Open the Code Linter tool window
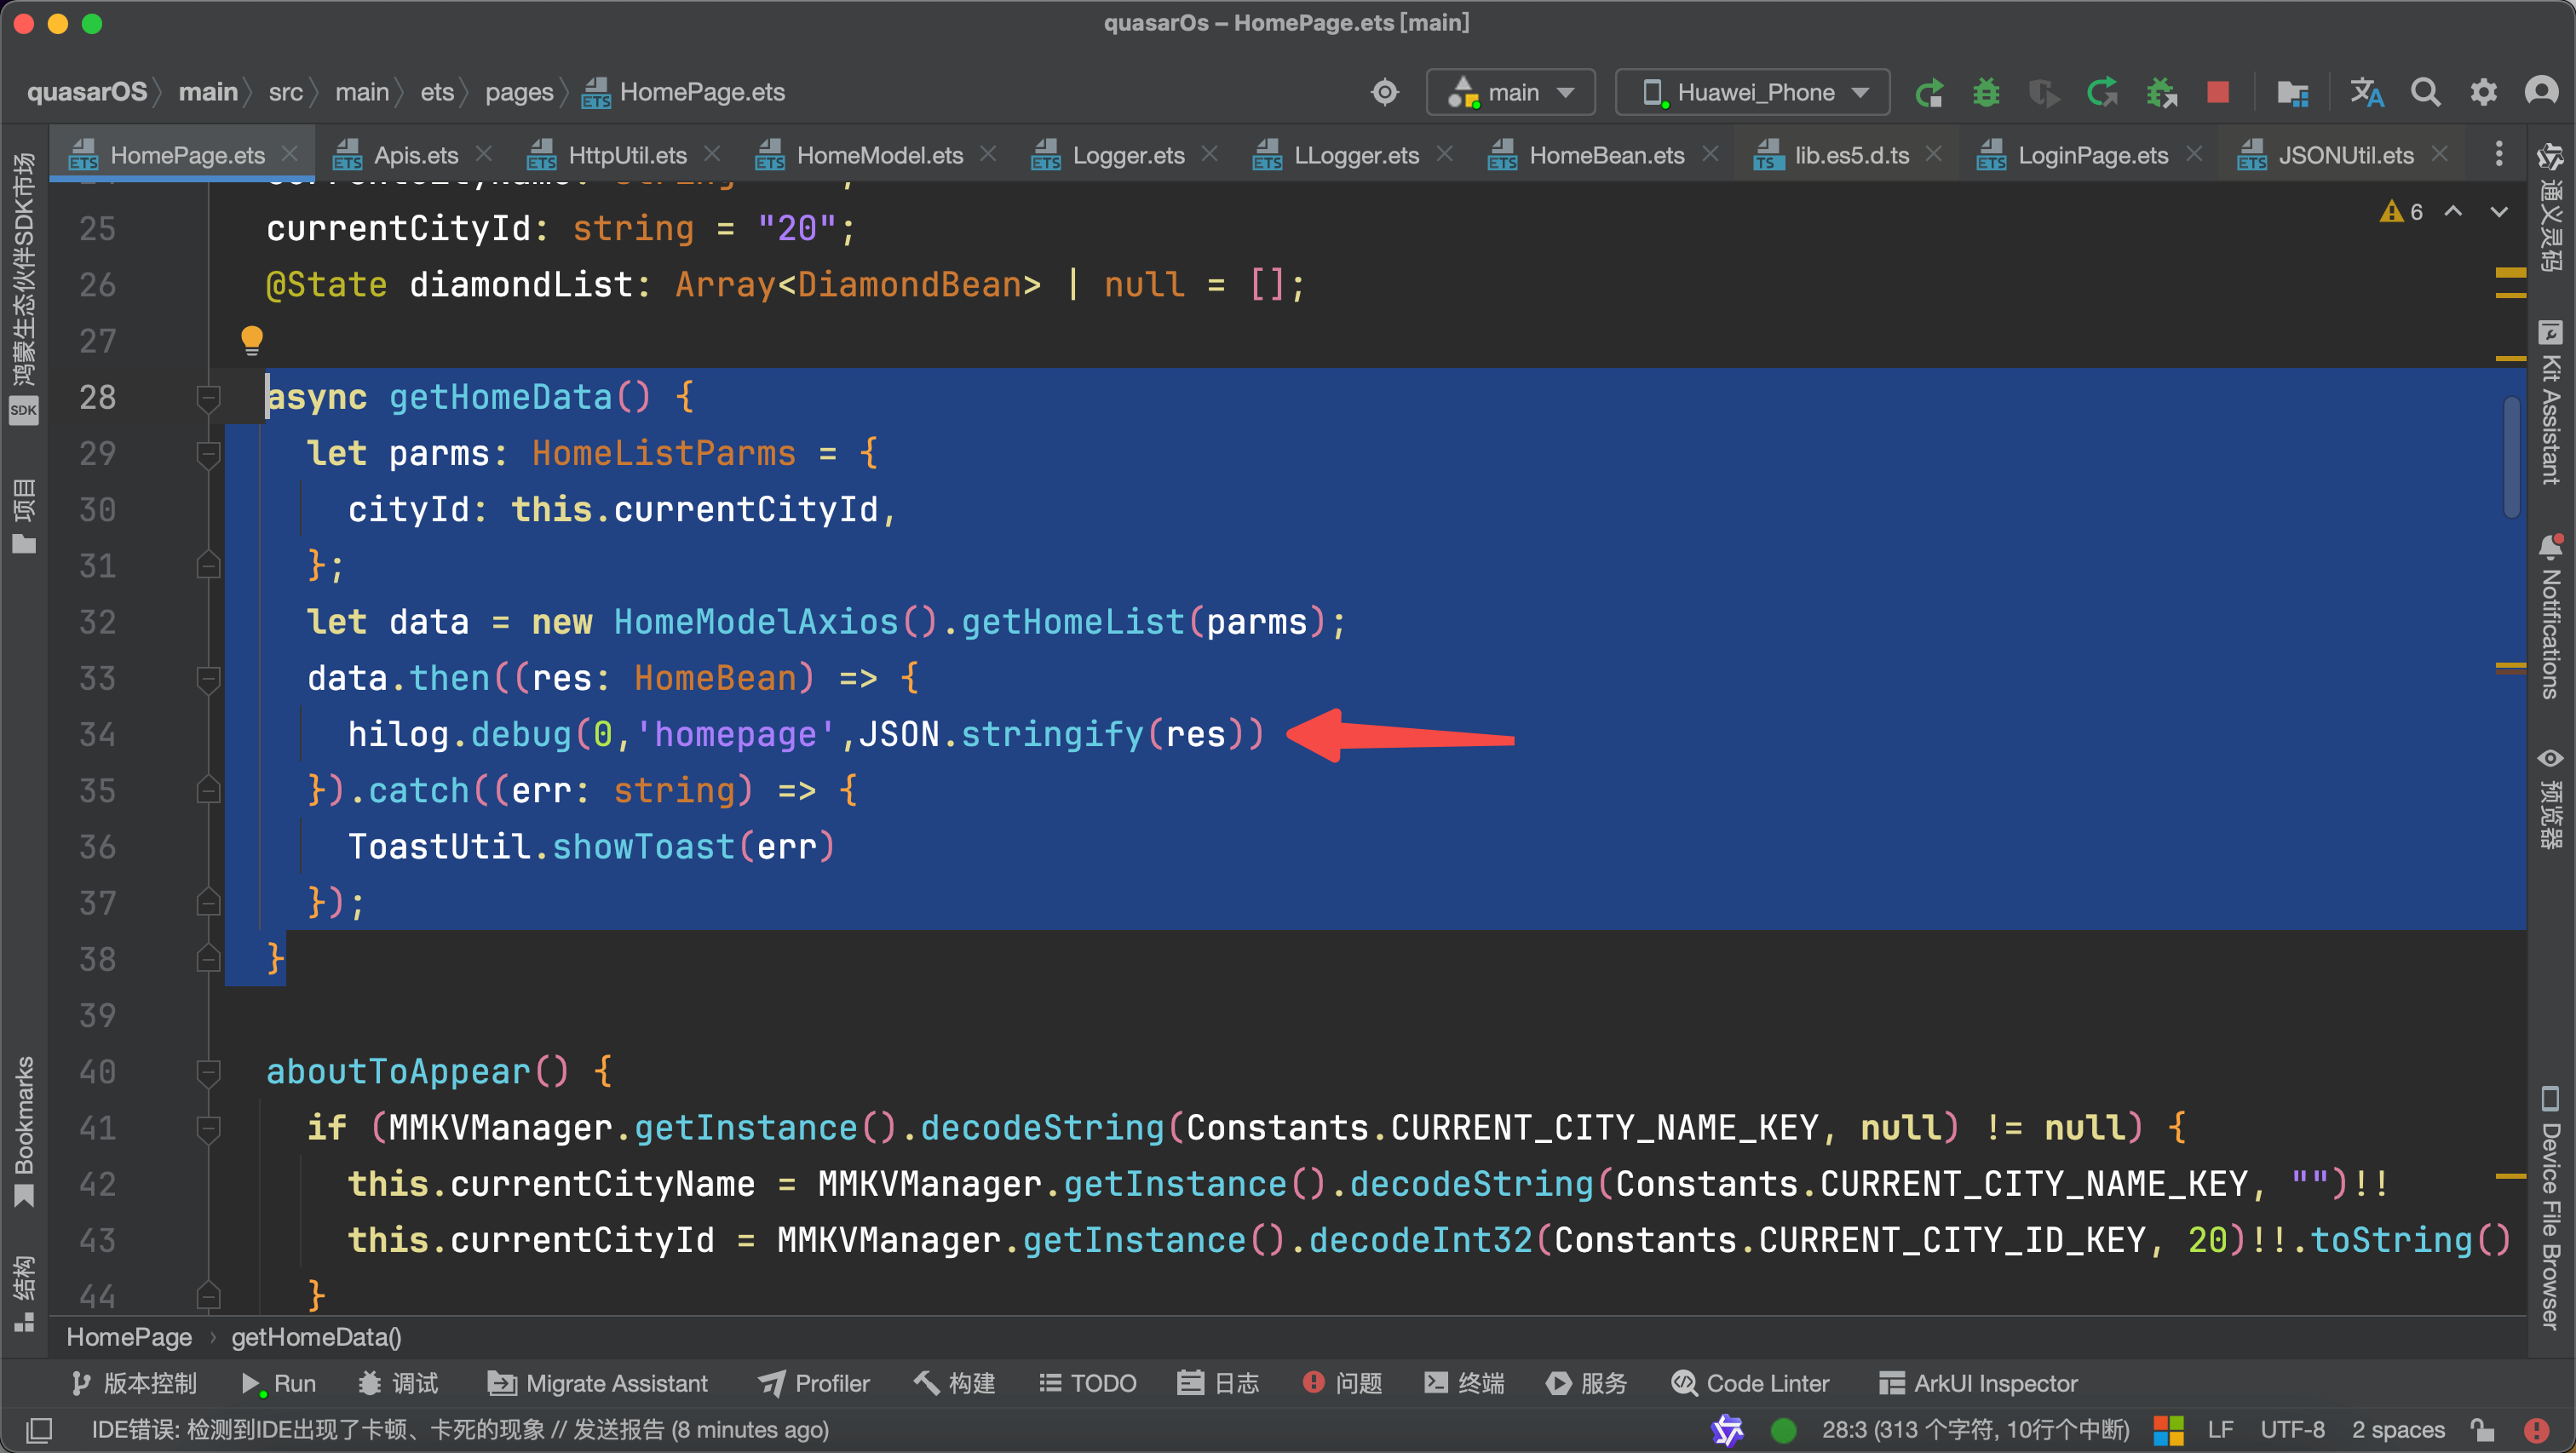The image size is (2576, 1453). [1750, 1383]
